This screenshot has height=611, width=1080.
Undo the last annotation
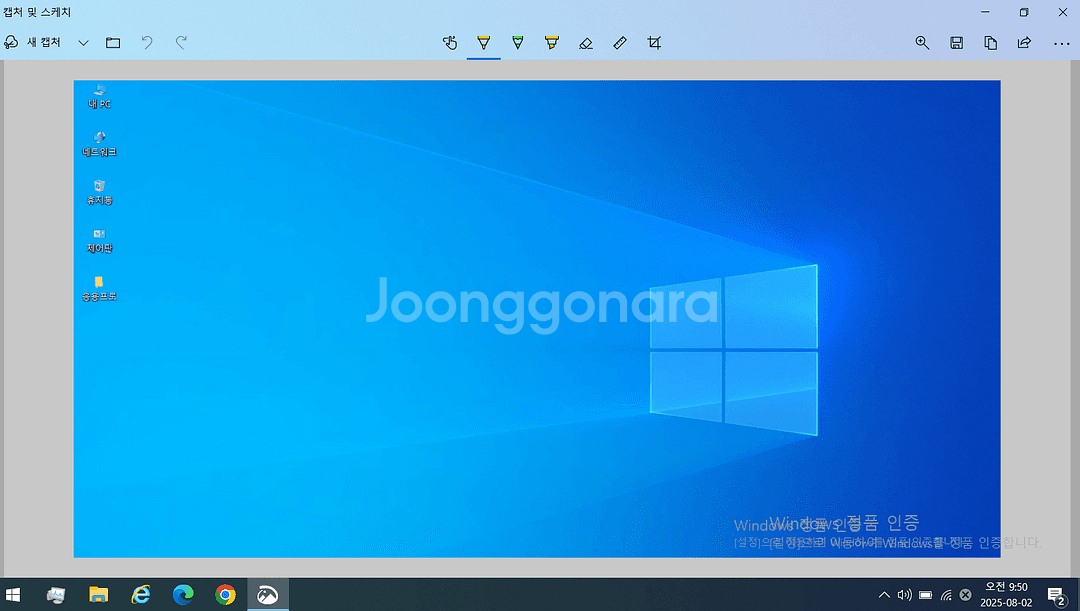[x=147, y=43]
